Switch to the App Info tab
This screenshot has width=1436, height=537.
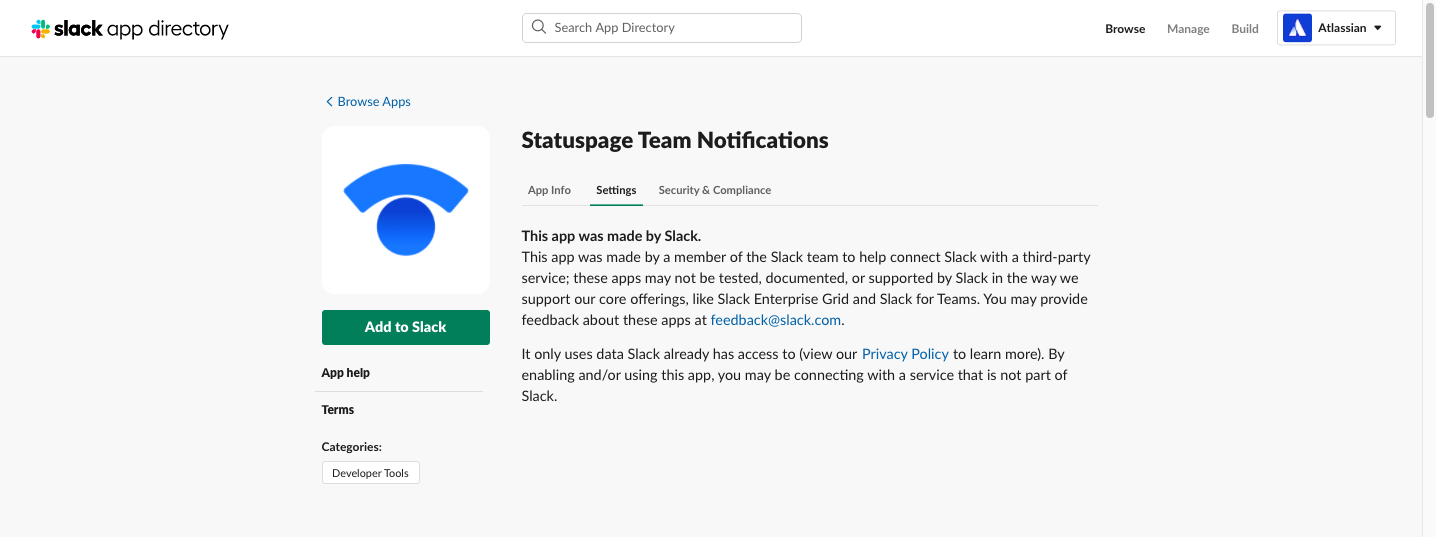549,190
